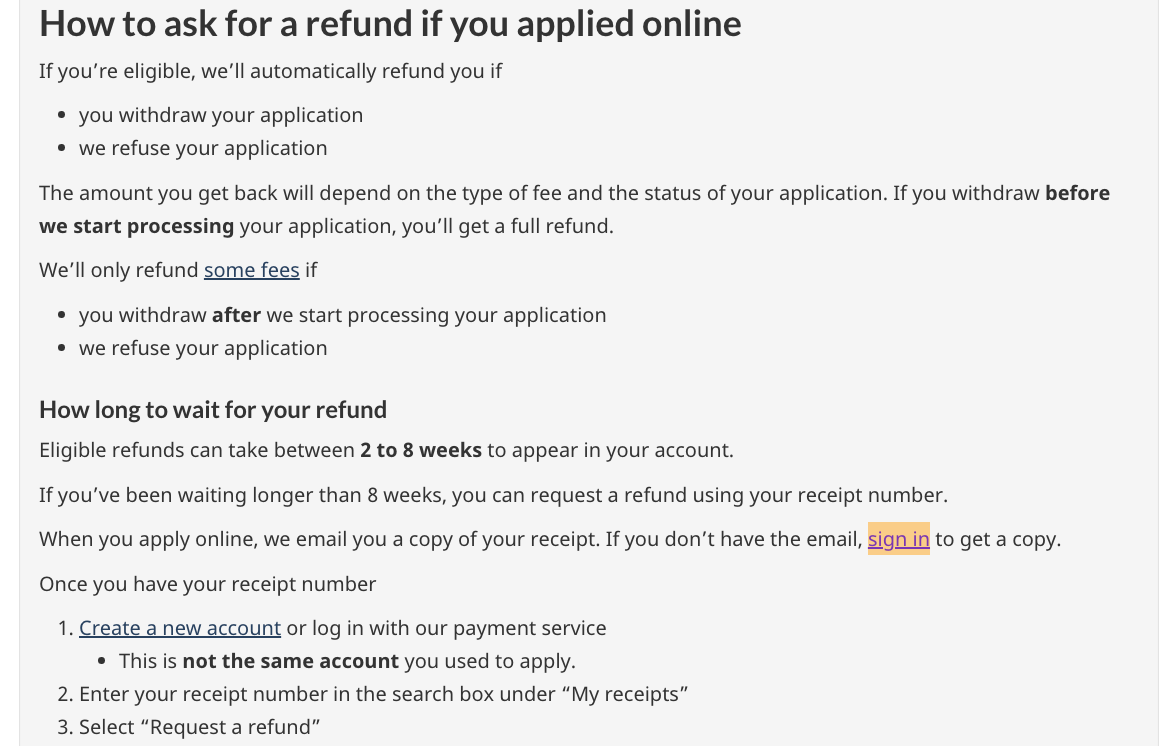Click the first "we refuse your application" bullet
Viewport: 1160px width, 746px height.
[x=203, y=148]
